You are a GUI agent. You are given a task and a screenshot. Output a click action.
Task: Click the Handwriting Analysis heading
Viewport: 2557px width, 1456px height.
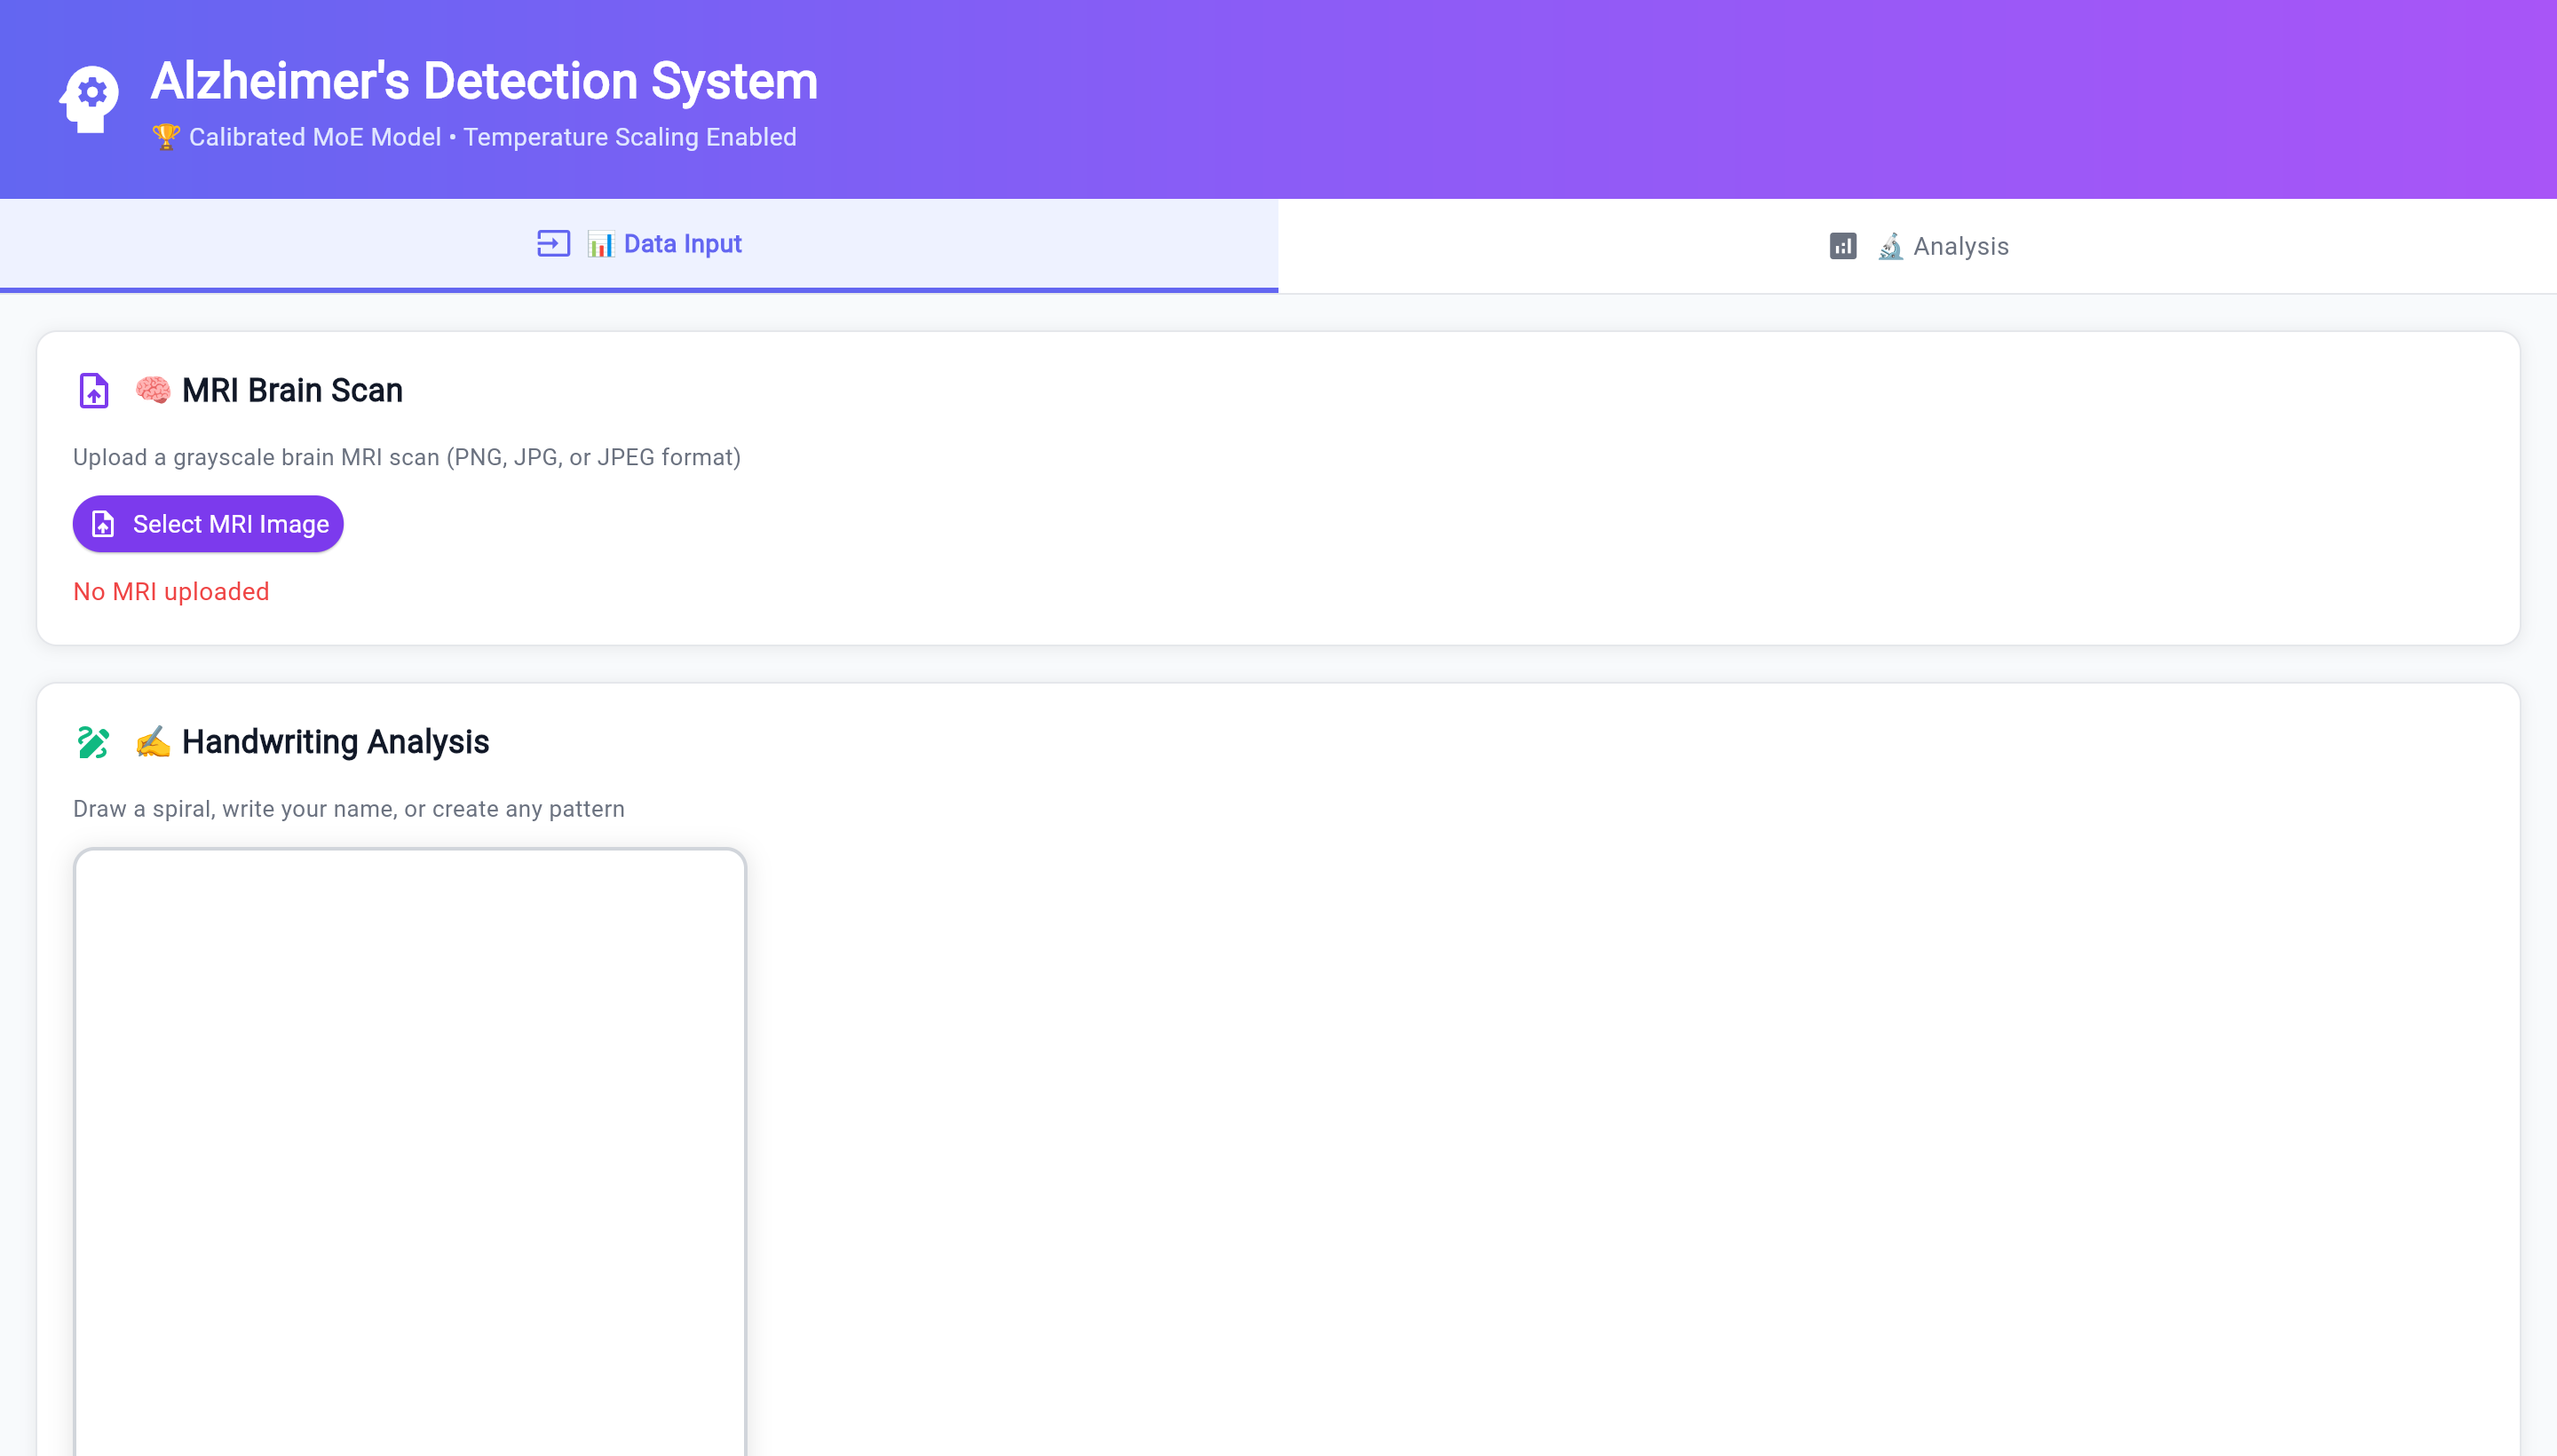pos(335,742)
